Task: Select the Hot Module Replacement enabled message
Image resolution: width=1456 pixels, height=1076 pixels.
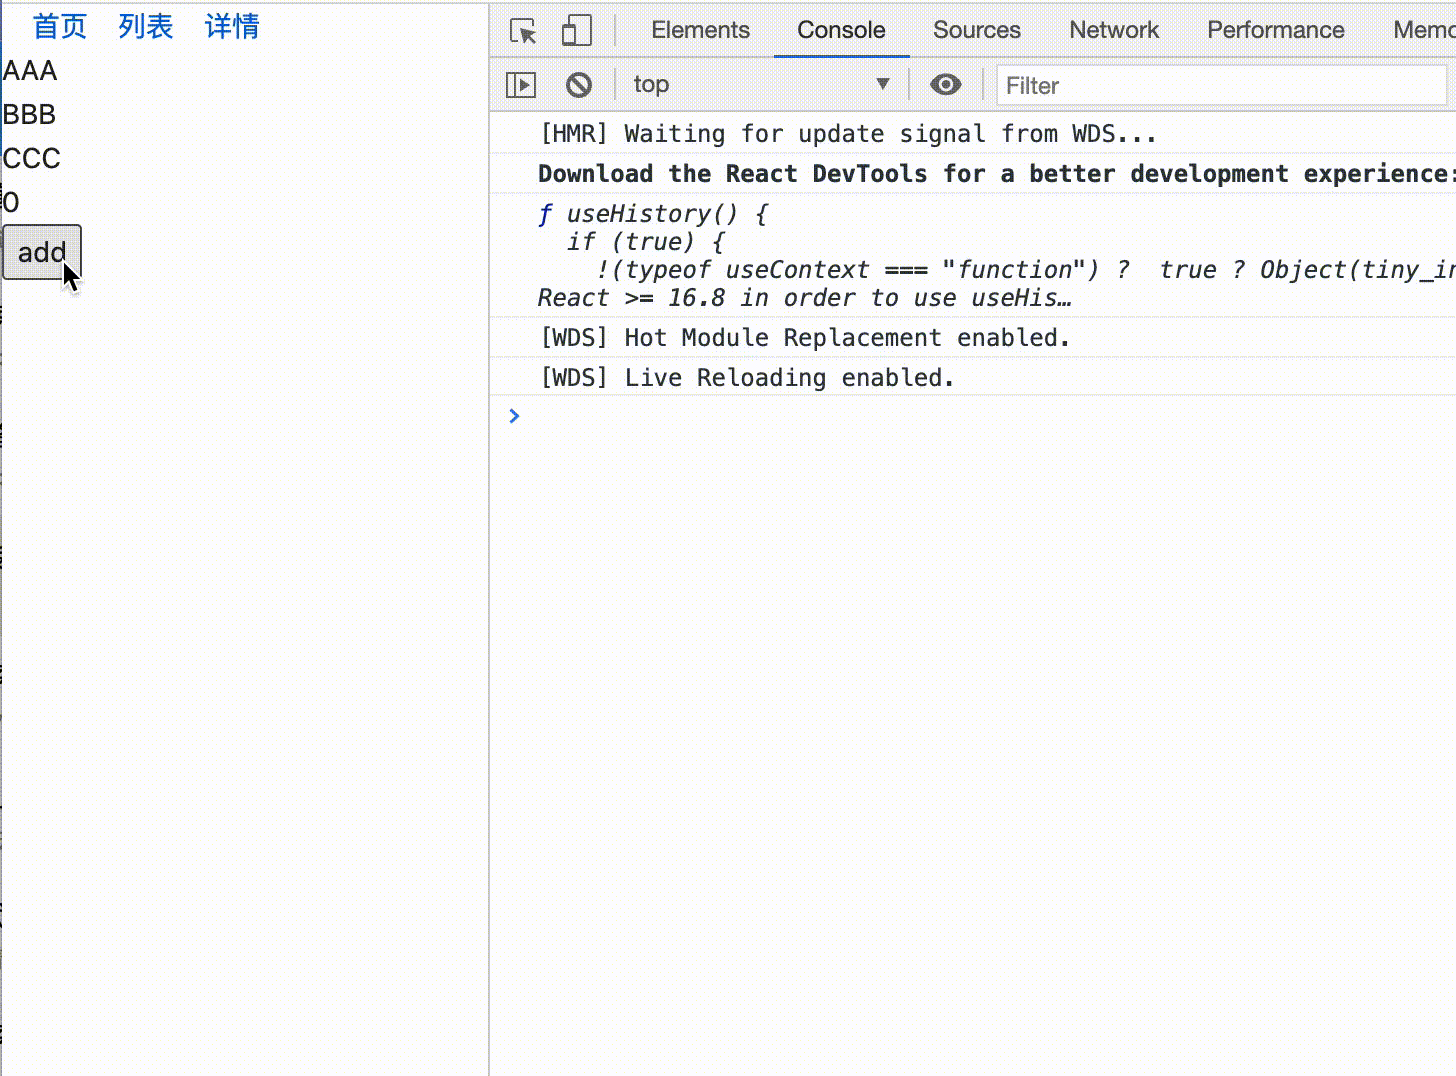Action: 972,337
